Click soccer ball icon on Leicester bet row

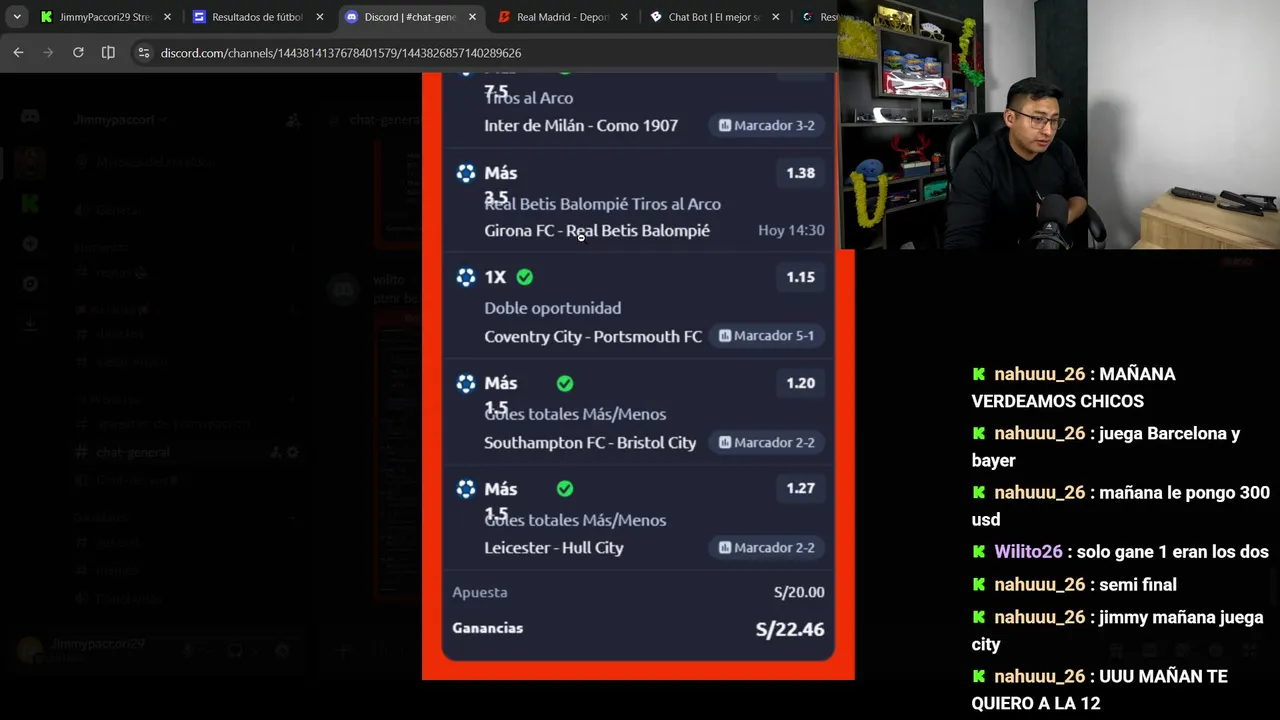[466, 488]
